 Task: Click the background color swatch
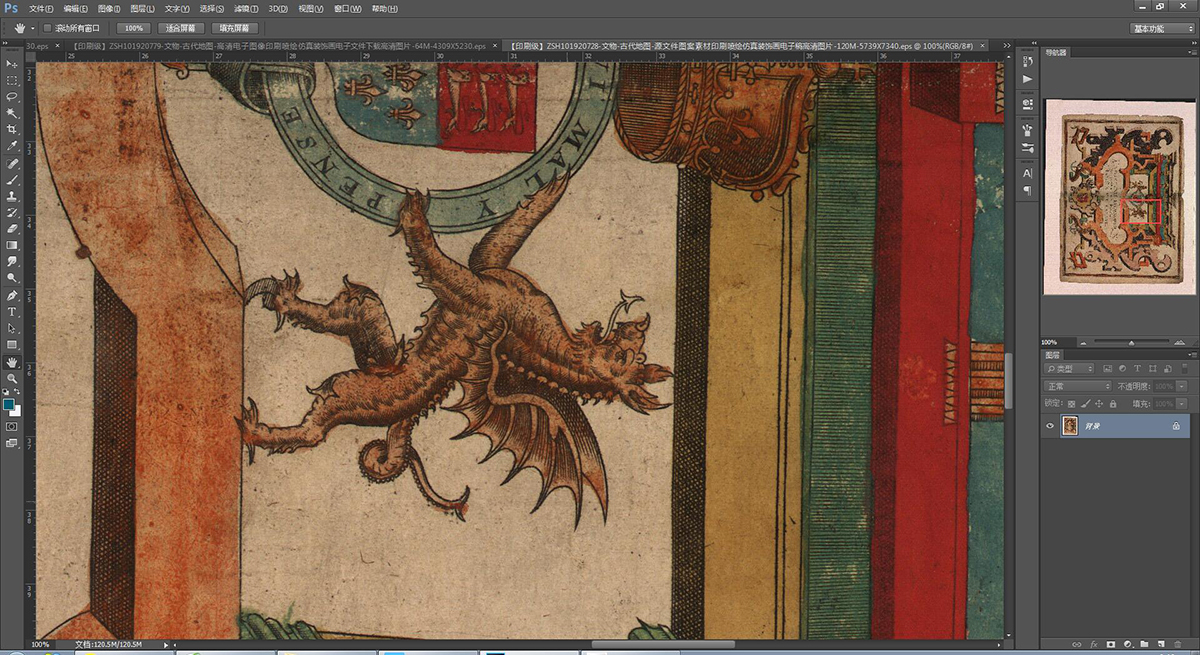[17, 411]
